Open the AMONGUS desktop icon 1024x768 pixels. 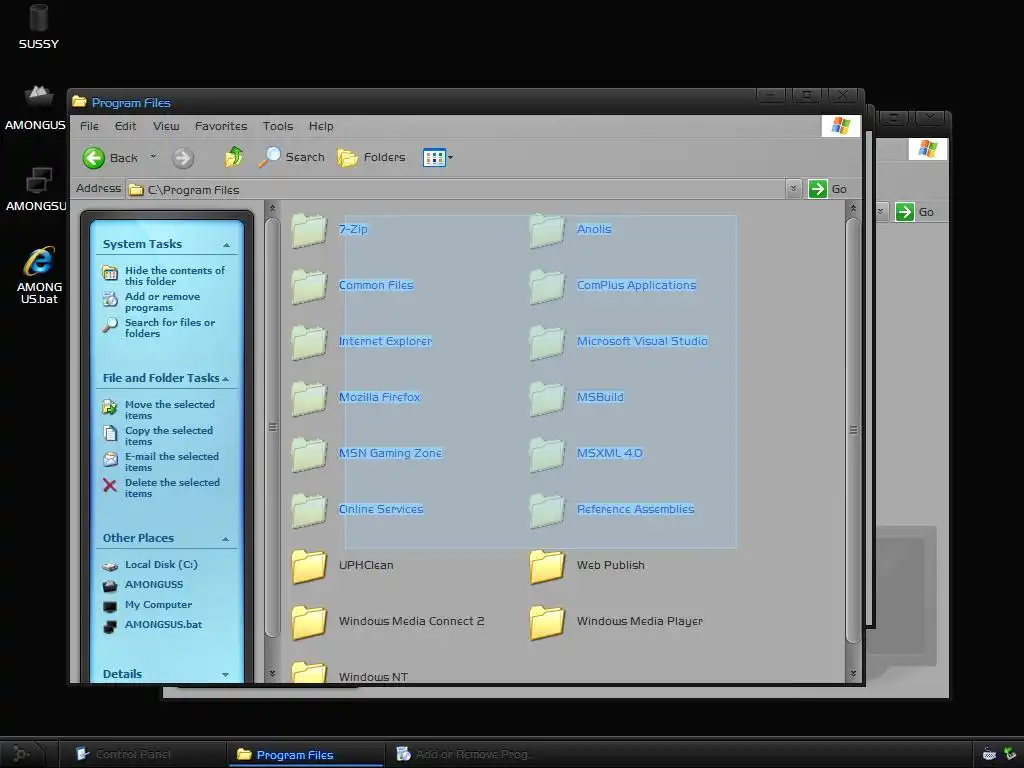click(36, 108)
